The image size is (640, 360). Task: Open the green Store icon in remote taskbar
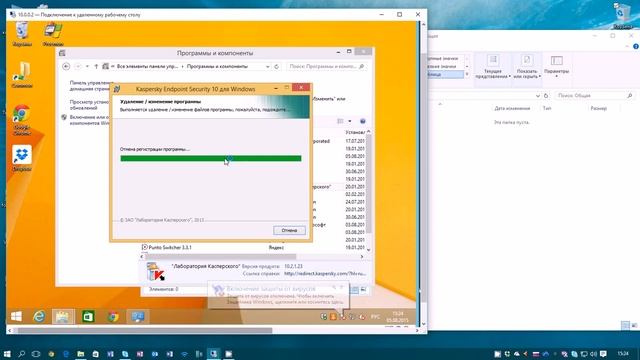pos(88,317)
